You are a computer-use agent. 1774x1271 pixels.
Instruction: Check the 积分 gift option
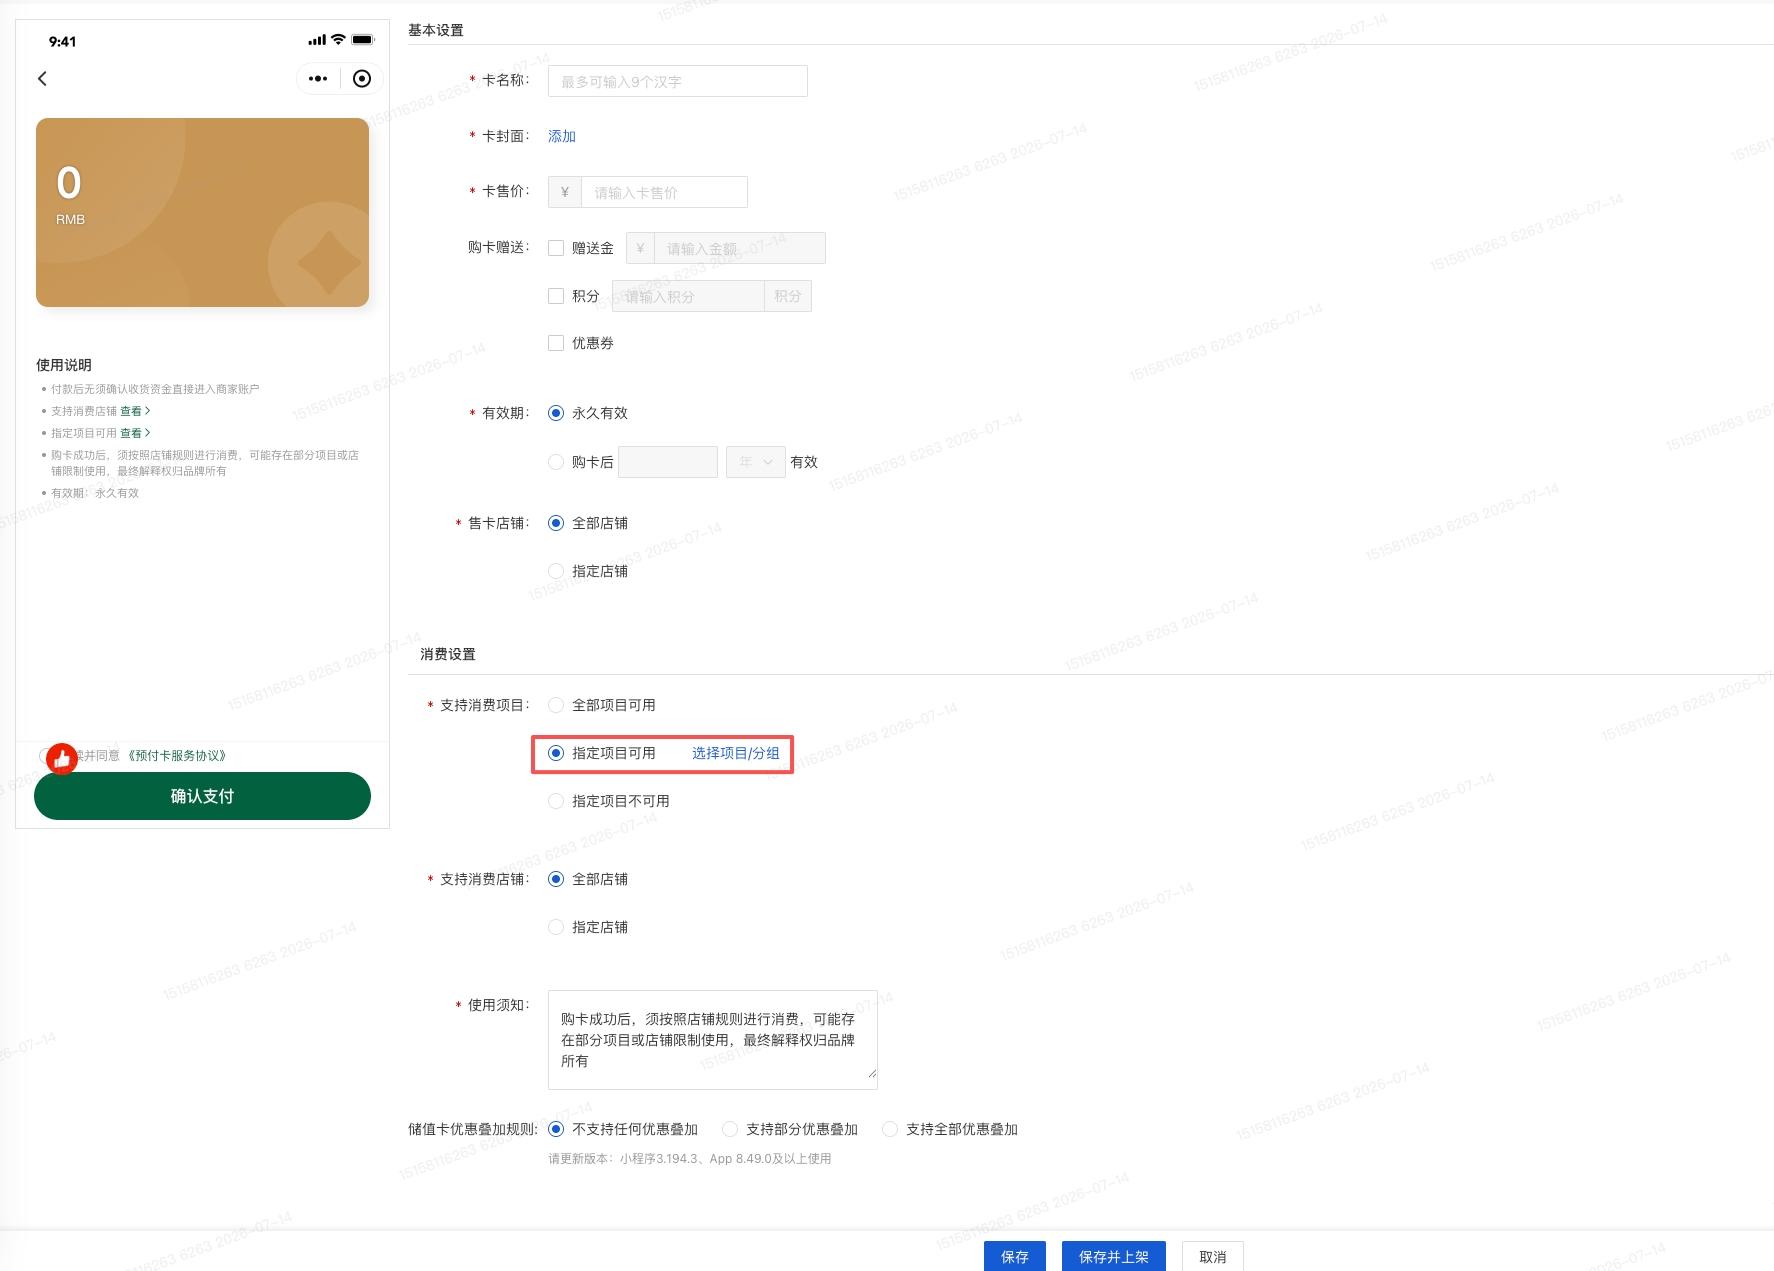[x=556, y=296]
